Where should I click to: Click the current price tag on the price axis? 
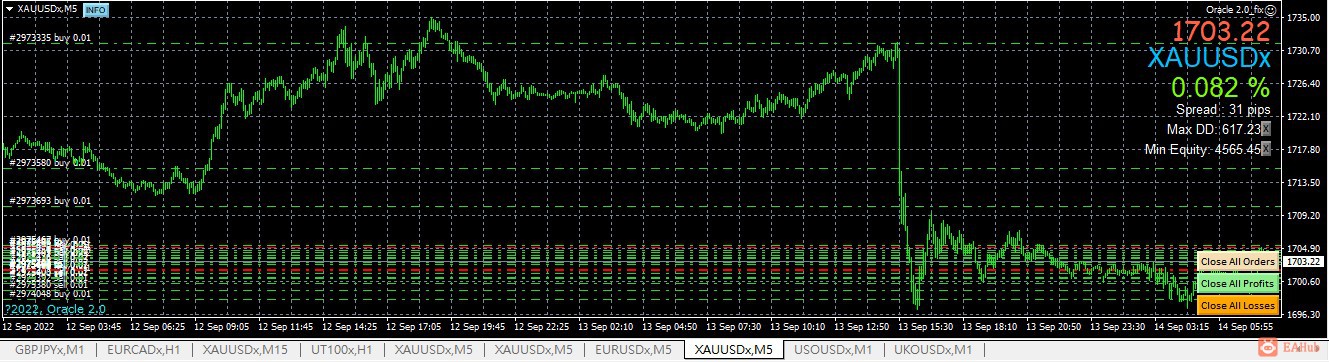click(x=1304, y=261)
